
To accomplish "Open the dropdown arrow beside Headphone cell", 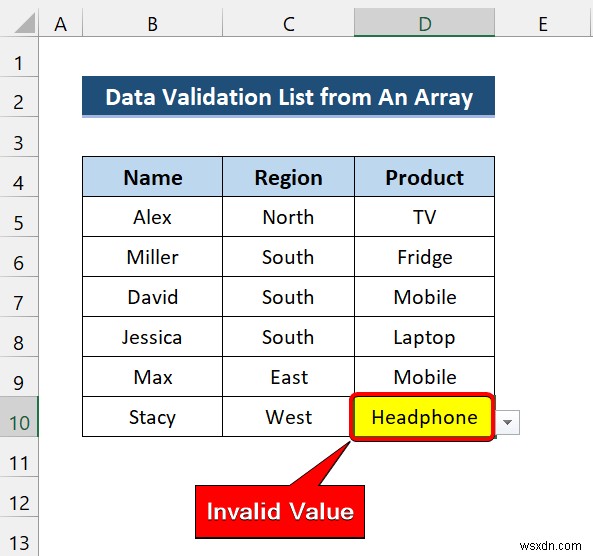I will 507,422.
